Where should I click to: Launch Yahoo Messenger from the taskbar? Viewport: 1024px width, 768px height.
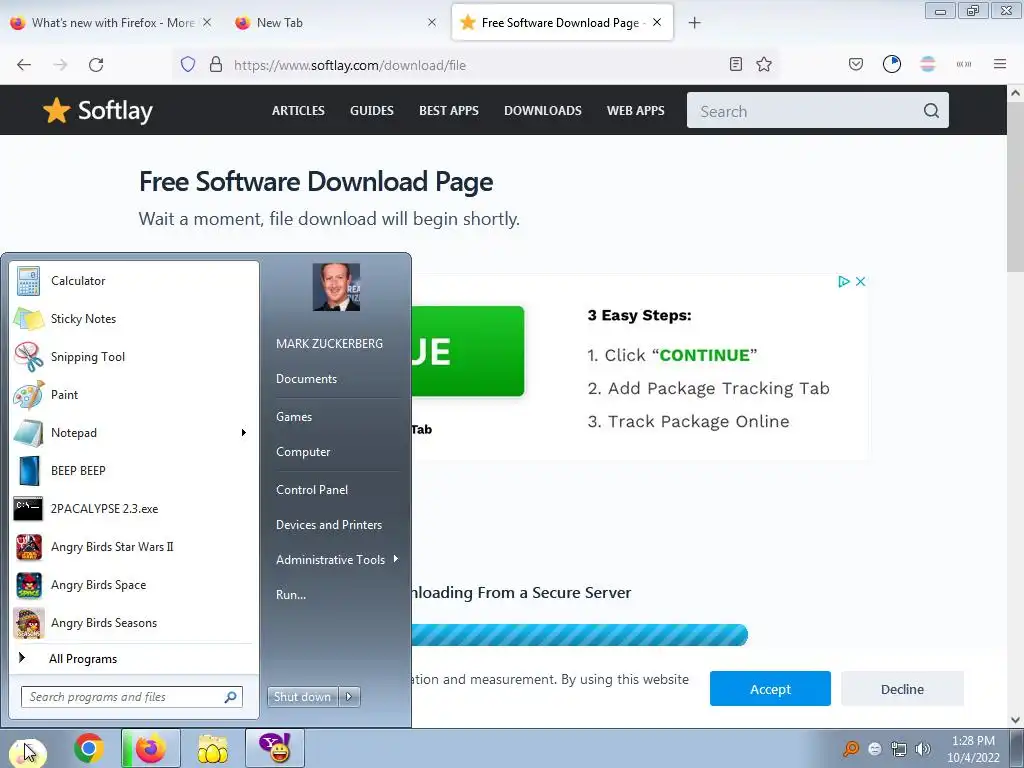pyautogui.click(x=275, y=748)
